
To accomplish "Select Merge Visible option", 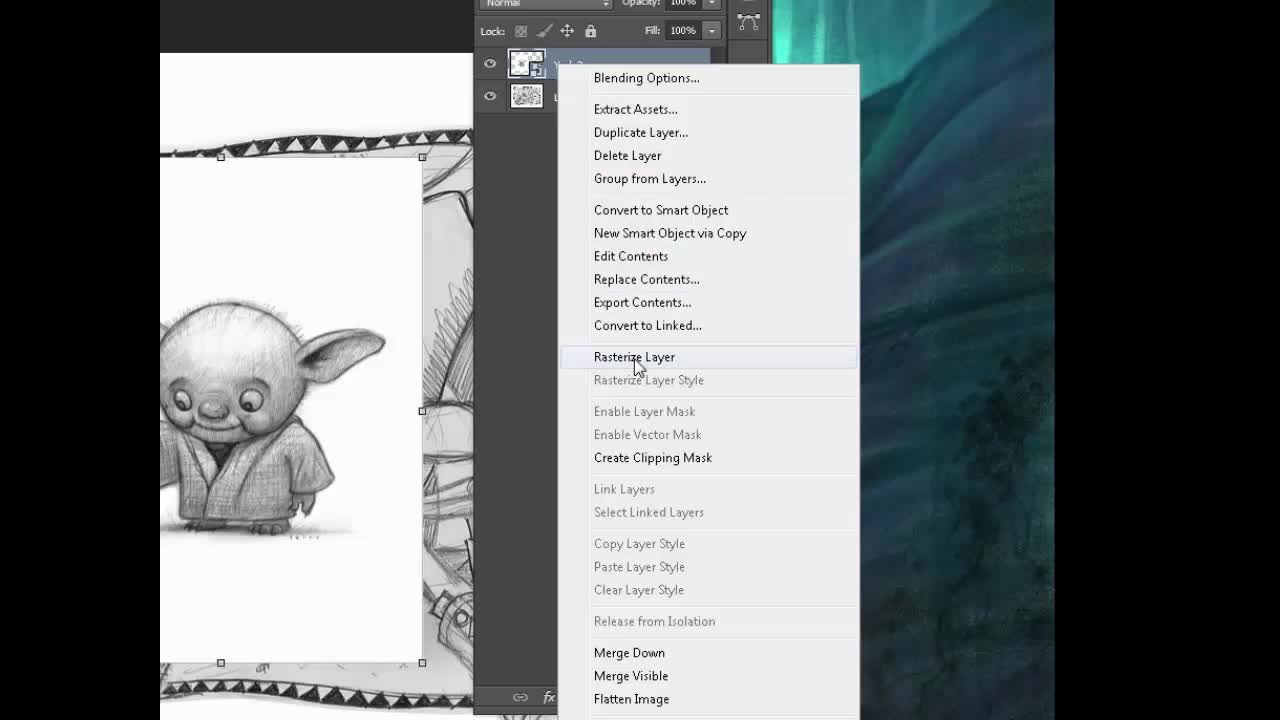I will (x=630, y=676).
